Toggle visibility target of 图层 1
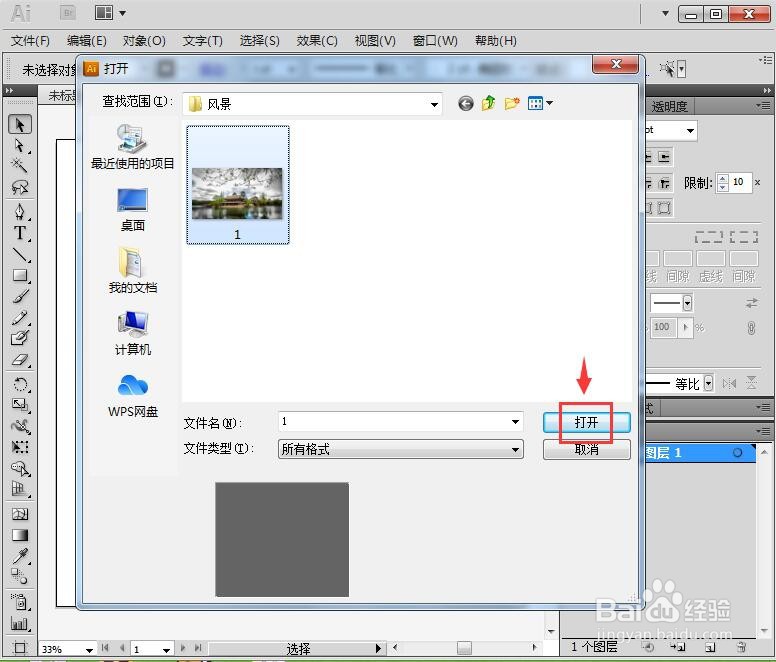Viewport: 776px width, 662px height. (737, 453)
